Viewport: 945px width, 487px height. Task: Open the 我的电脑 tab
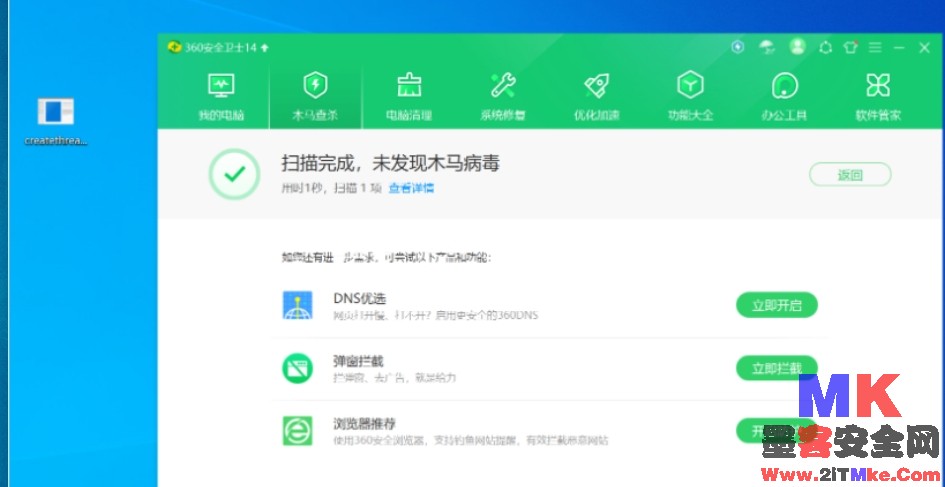pos(221,96)
